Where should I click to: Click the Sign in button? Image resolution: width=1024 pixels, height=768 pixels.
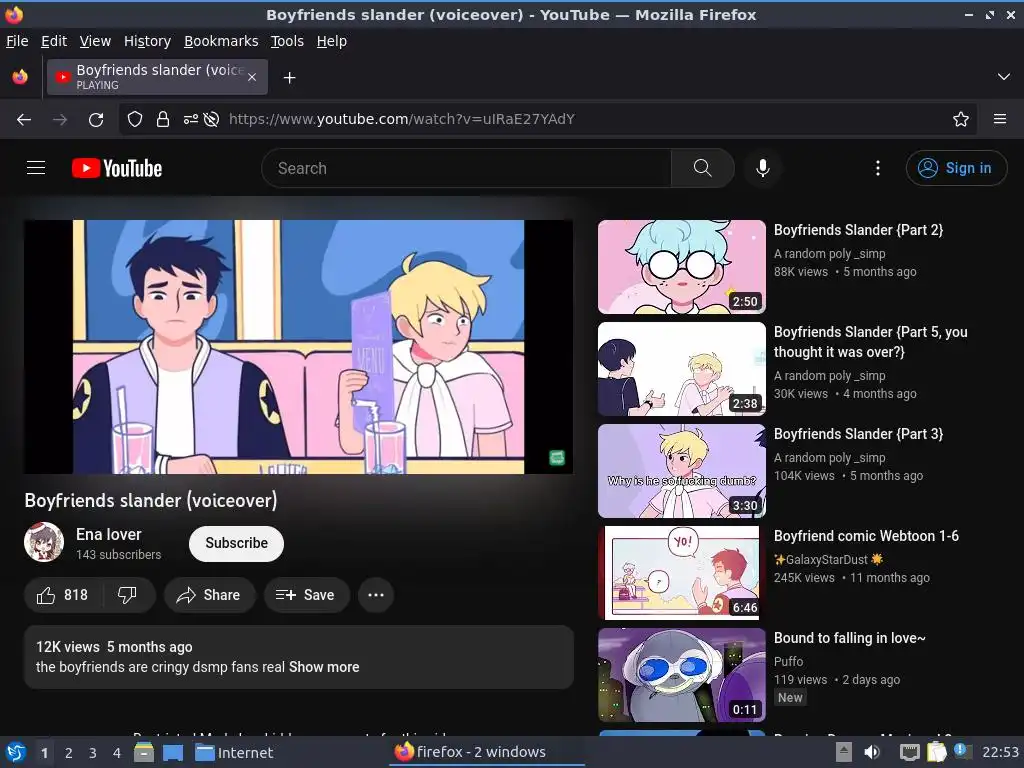tap(956, 168)
